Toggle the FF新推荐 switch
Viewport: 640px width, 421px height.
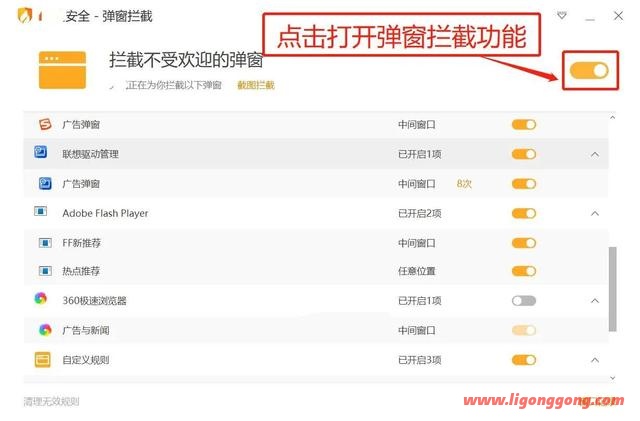pos(524,243)
